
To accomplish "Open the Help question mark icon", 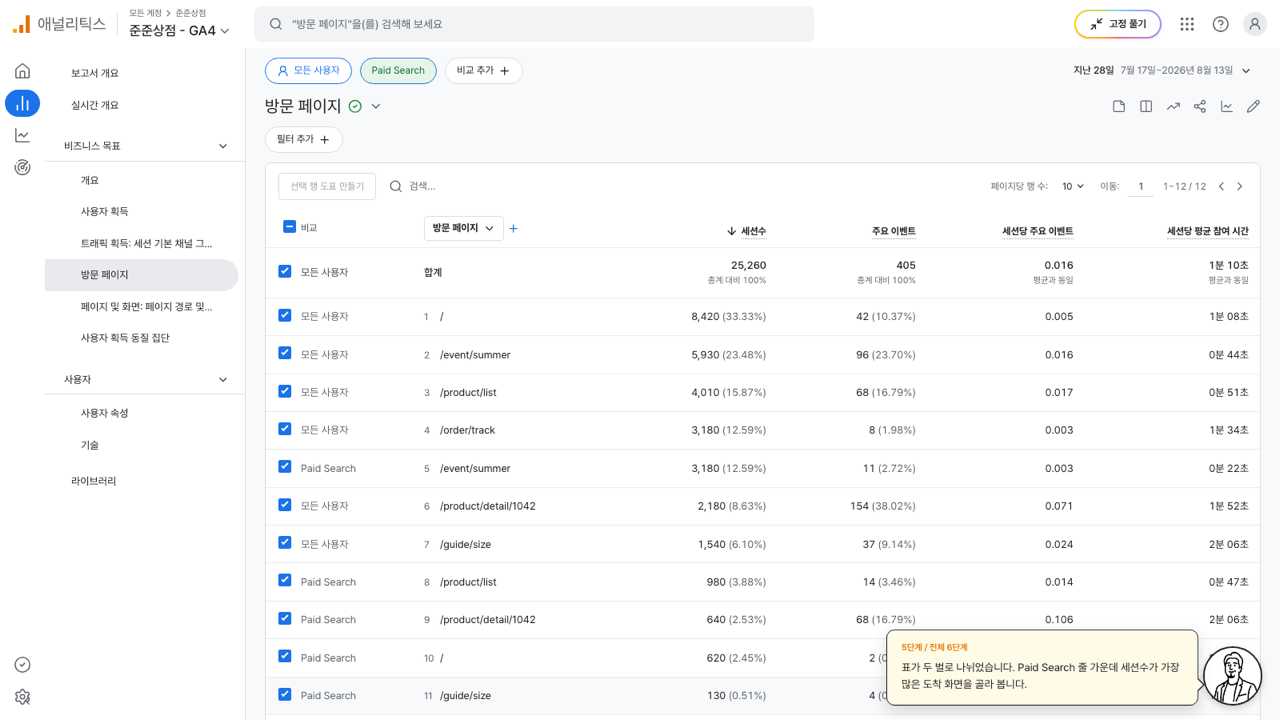I will coord(1220,24).
